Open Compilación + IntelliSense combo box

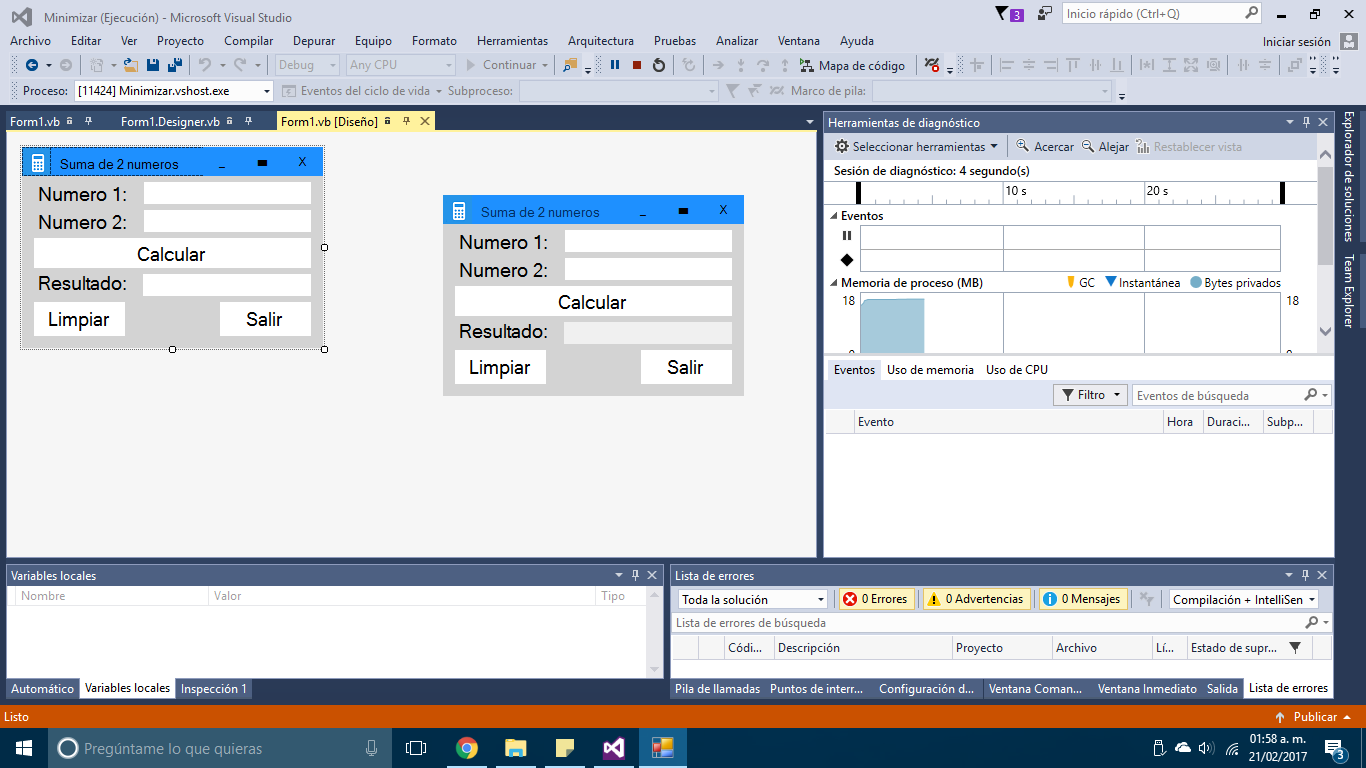click(x=1244, y=599)
